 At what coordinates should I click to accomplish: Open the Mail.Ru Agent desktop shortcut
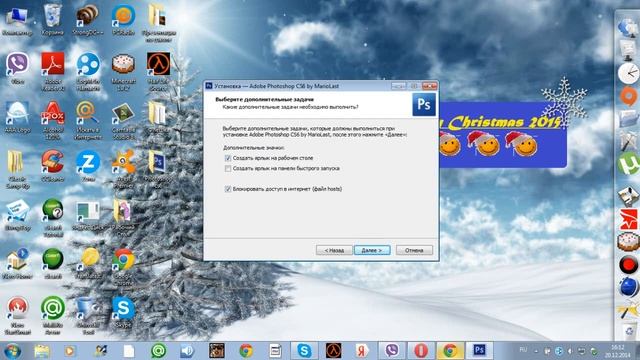click(53, 316)
